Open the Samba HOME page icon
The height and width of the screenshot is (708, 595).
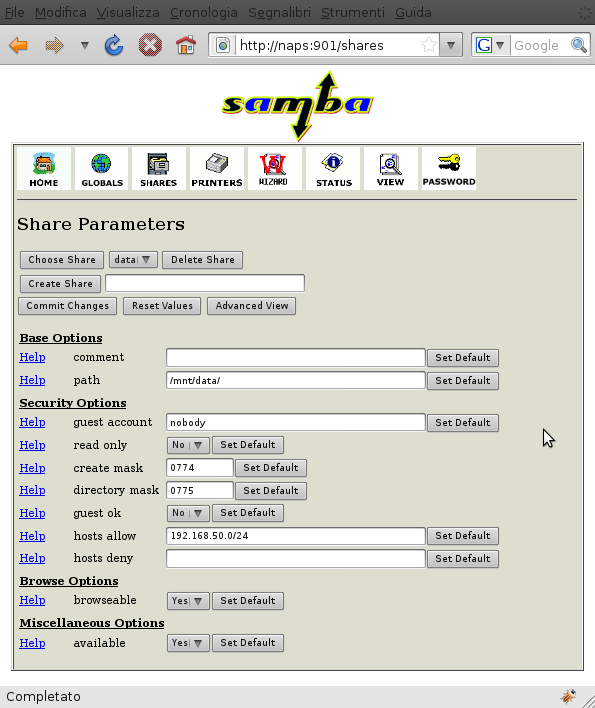(44, 168)
